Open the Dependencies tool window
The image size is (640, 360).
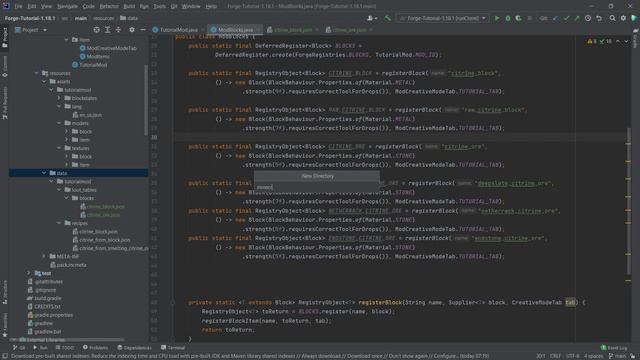(134, 348)
